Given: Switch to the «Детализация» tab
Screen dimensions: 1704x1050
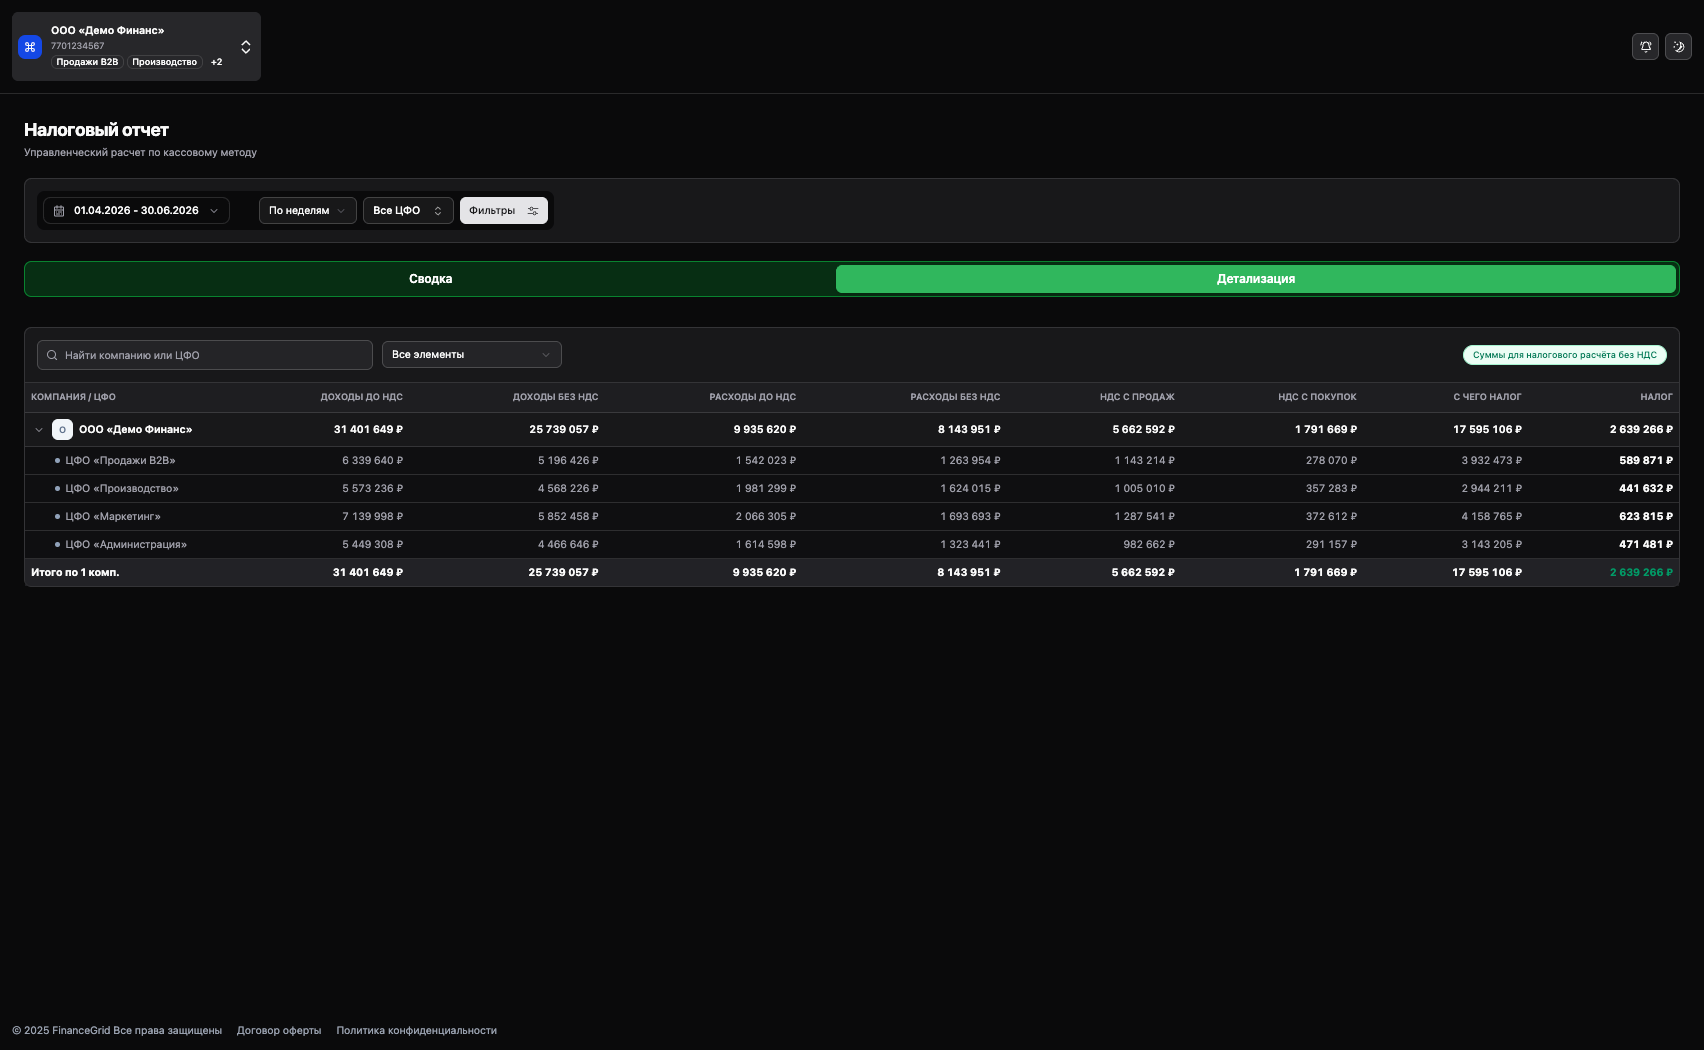Looking at the screenshot, I should pos(1256,279).
